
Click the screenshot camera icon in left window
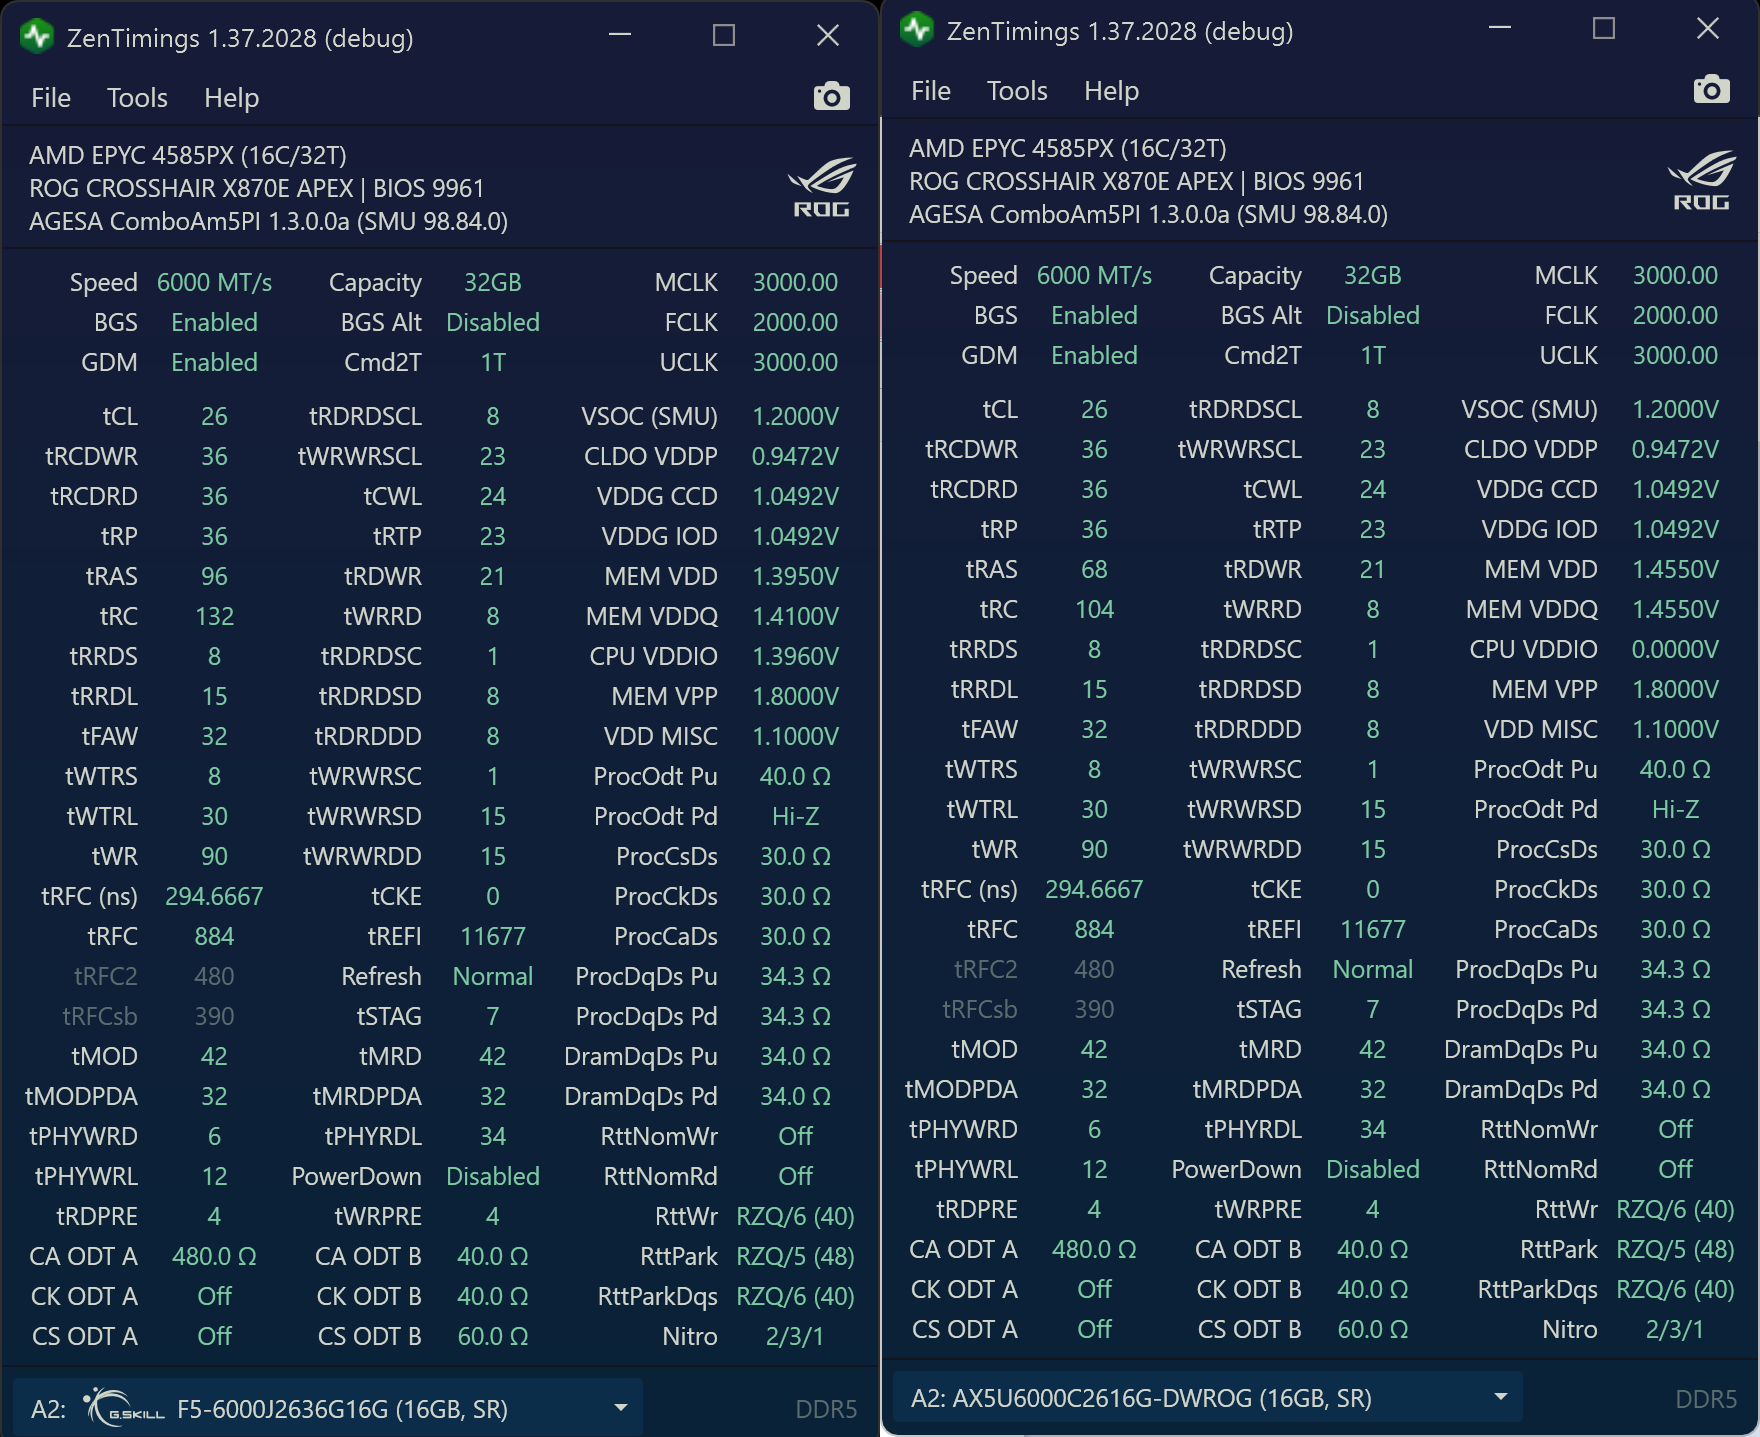(831, 97)
